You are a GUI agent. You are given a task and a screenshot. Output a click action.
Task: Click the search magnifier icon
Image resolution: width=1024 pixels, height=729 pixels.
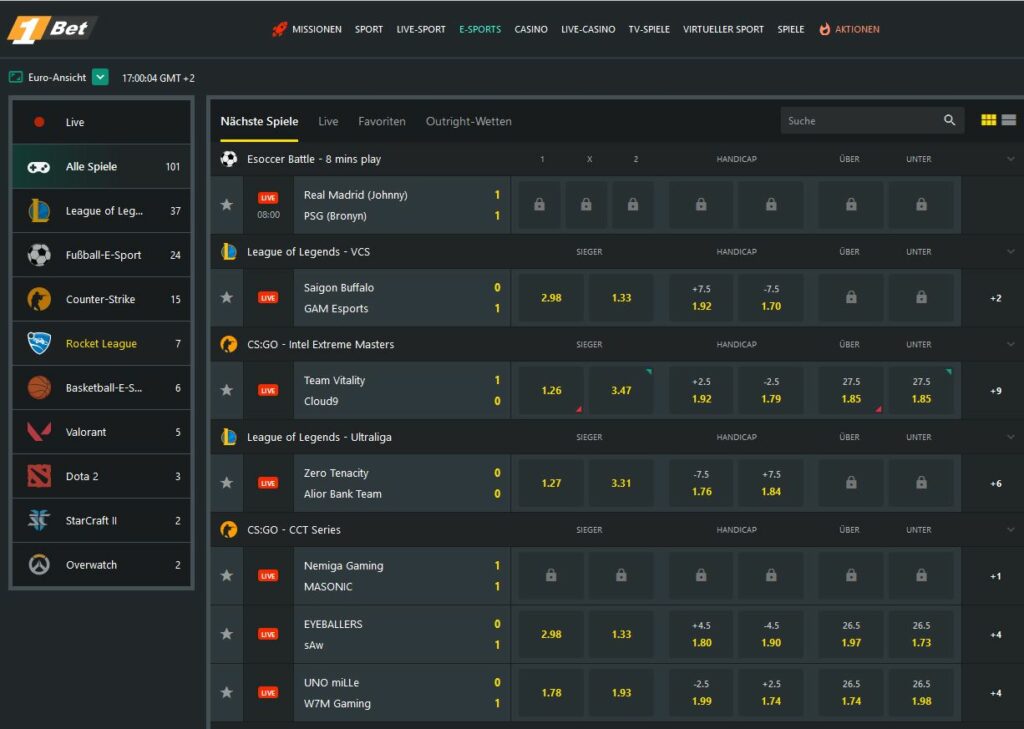[x=950, y=120]
